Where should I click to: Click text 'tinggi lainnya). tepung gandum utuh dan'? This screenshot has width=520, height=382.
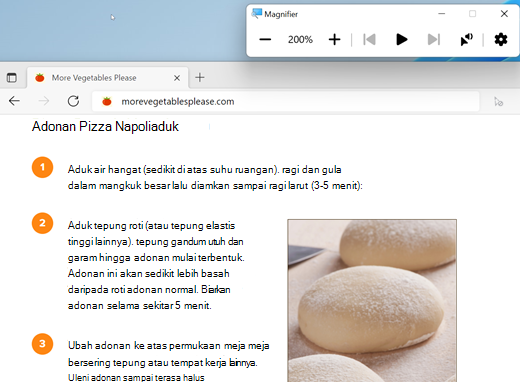156,241
